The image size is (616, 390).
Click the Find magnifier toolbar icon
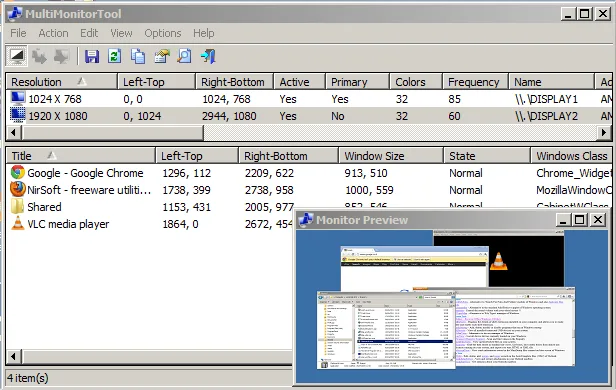(x=184, y=57)
